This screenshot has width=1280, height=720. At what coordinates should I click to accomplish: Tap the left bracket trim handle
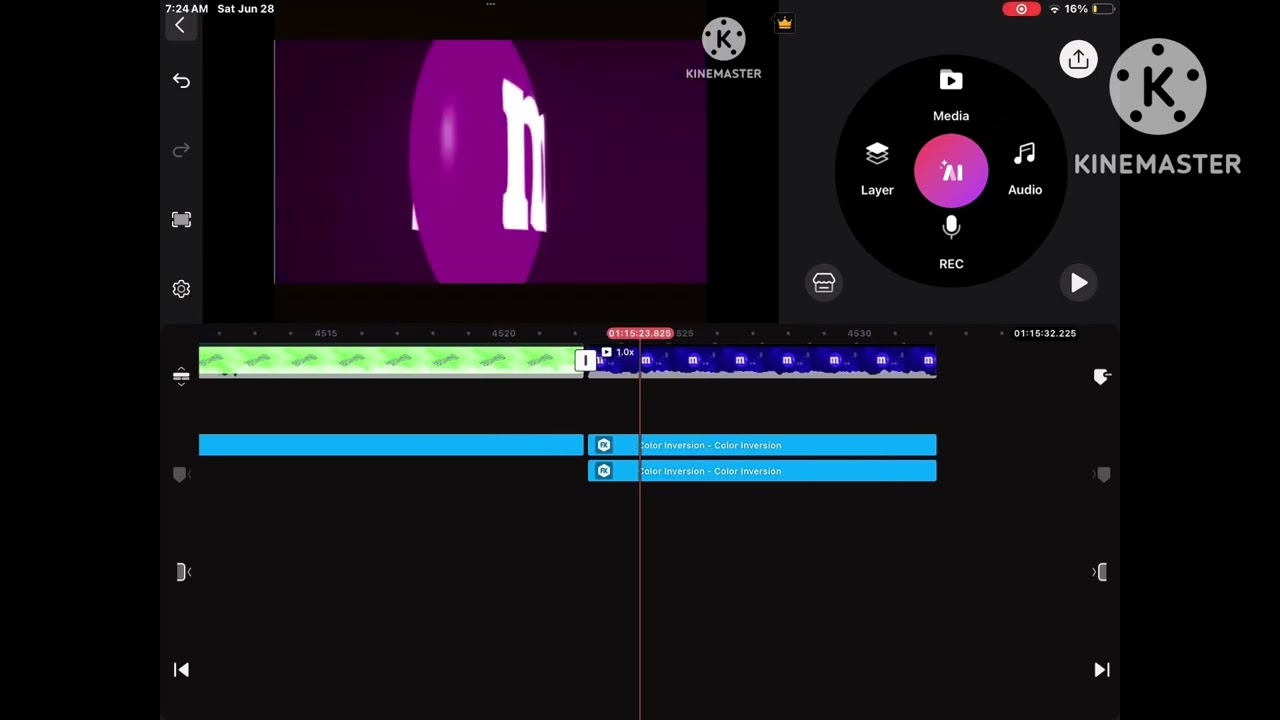tap(183, 572)
